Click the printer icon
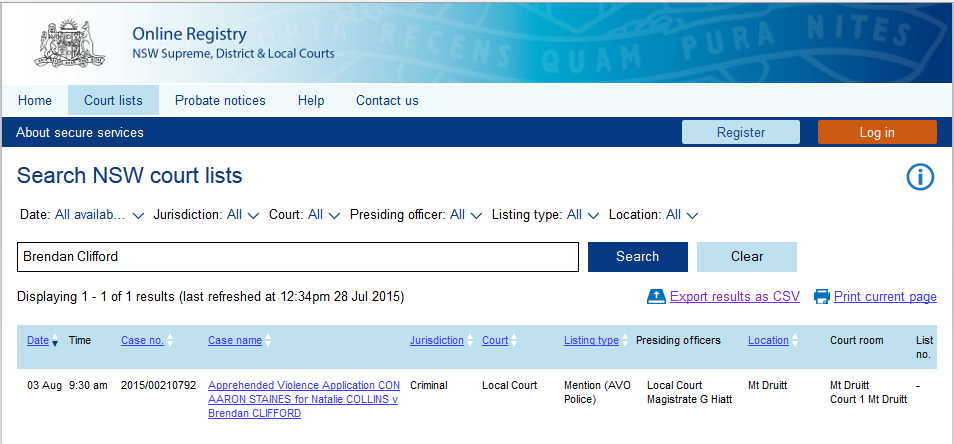This screenshot has width=954, height=444. [x=821, y=296]
